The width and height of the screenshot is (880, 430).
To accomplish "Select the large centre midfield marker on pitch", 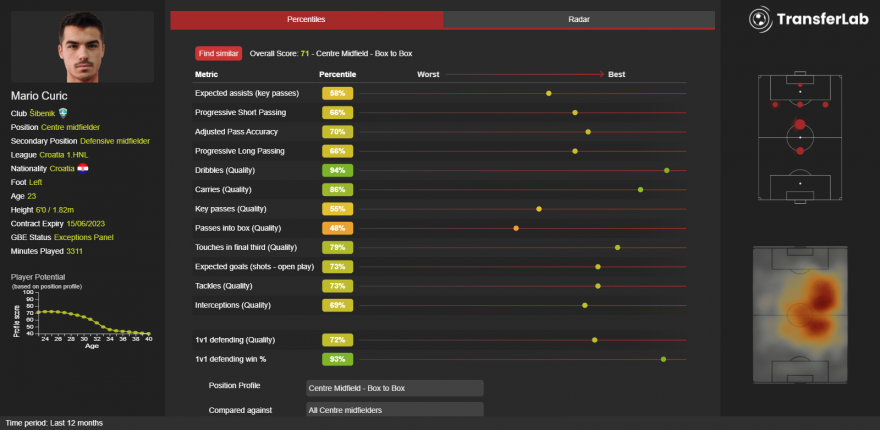I will pos(799,126).
